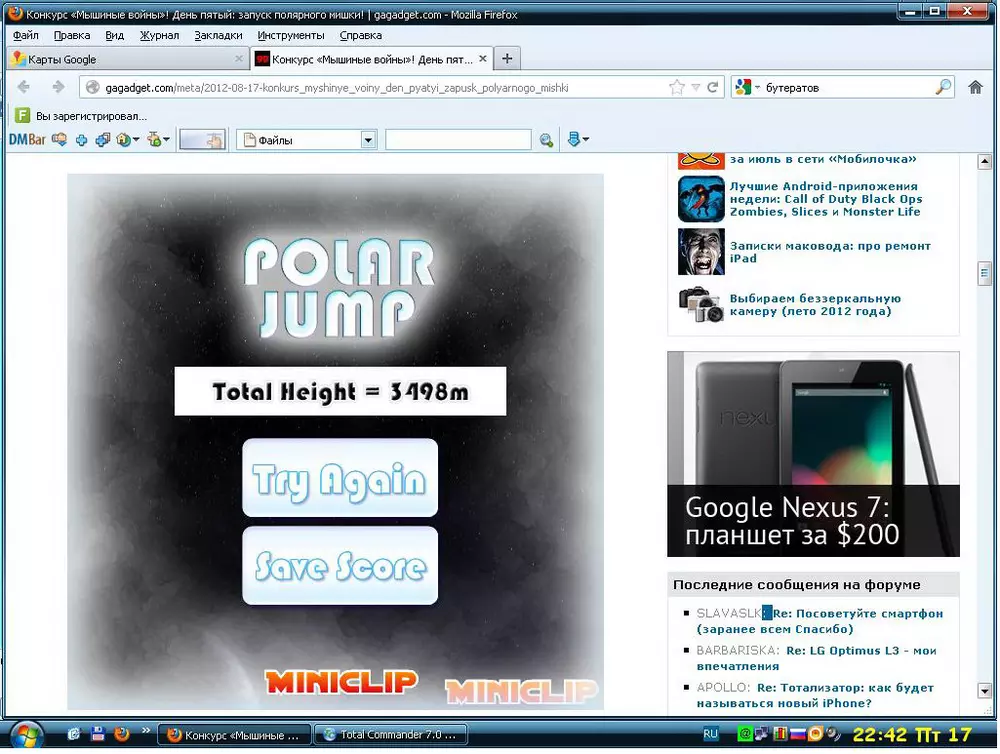Open a new tab with the plus button
The image size is (1000, 754).
pyautogui.click(x=507, y=59)
